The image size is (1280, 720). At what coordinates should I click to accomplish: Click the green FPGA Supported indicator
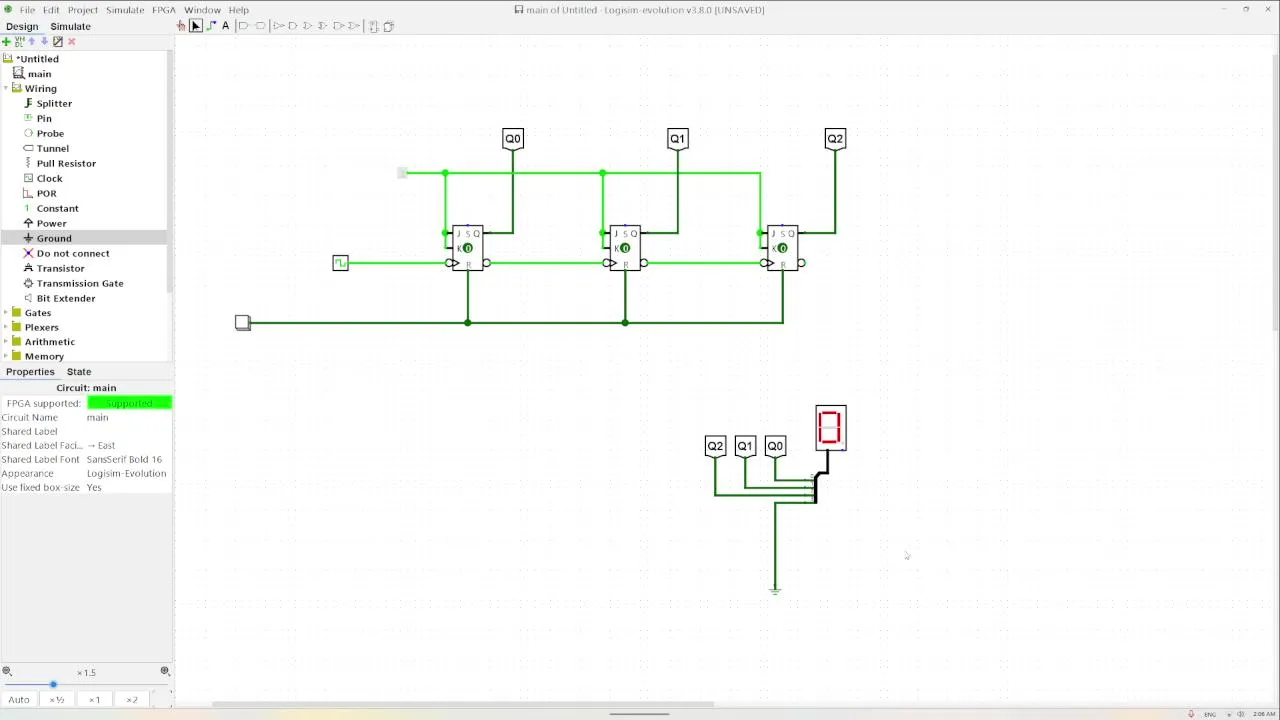(129, 403)
